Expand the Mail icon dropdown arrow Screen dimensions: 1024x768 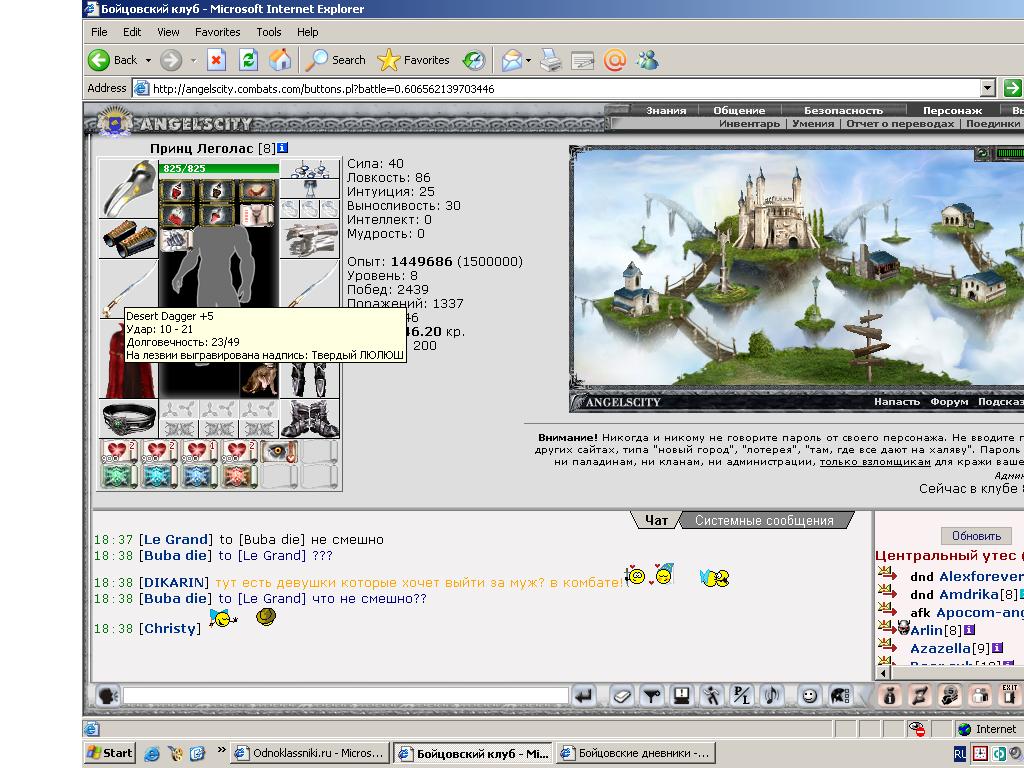528,60
